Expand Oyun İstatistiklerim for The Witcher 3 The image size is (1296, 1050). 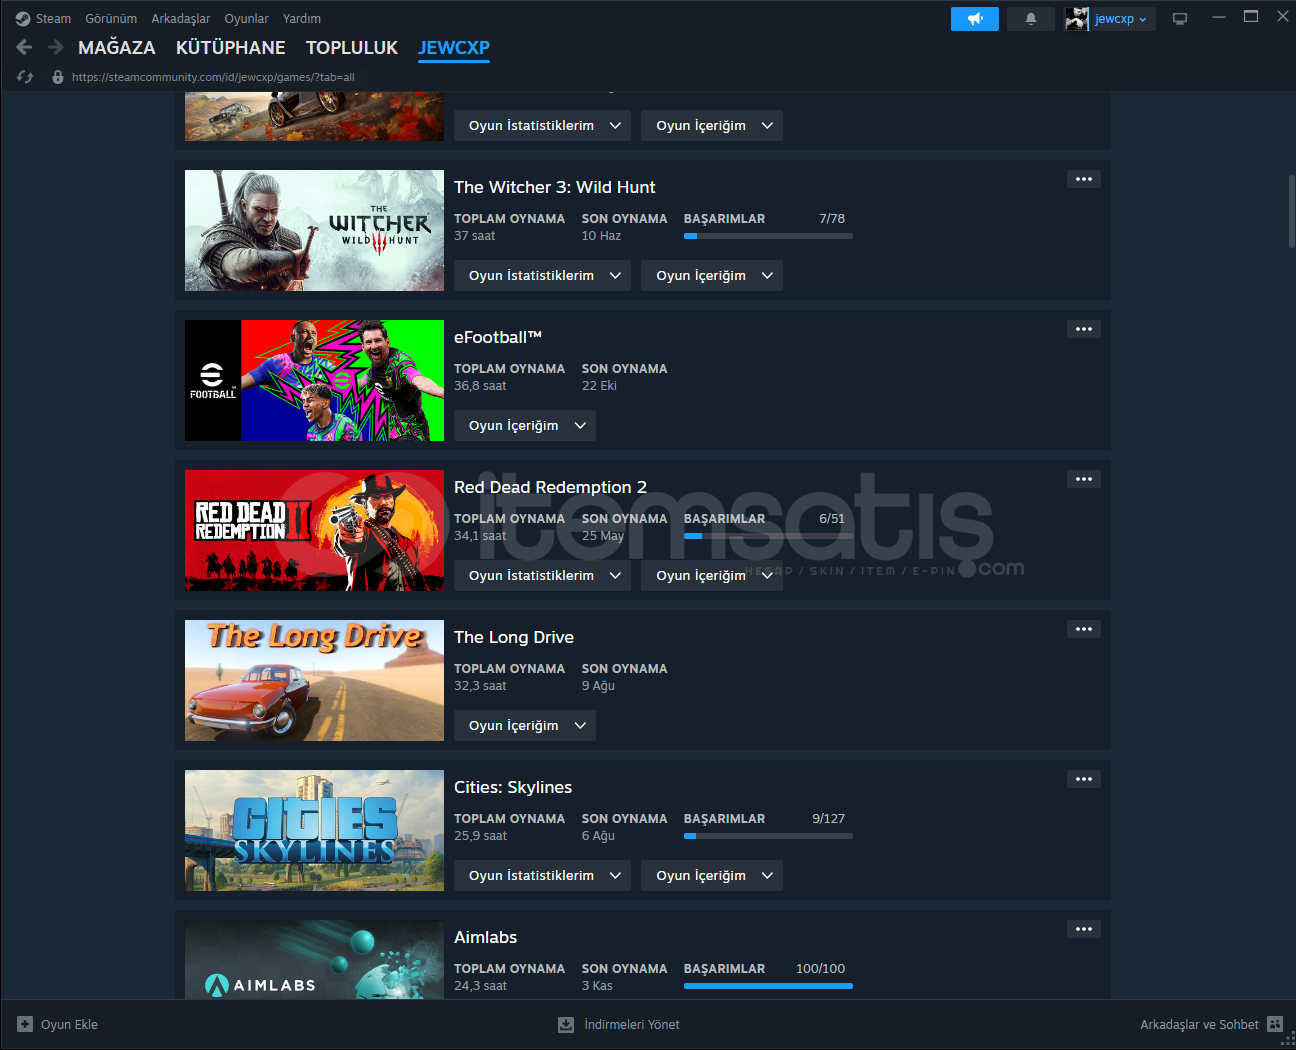coord(542,276)
